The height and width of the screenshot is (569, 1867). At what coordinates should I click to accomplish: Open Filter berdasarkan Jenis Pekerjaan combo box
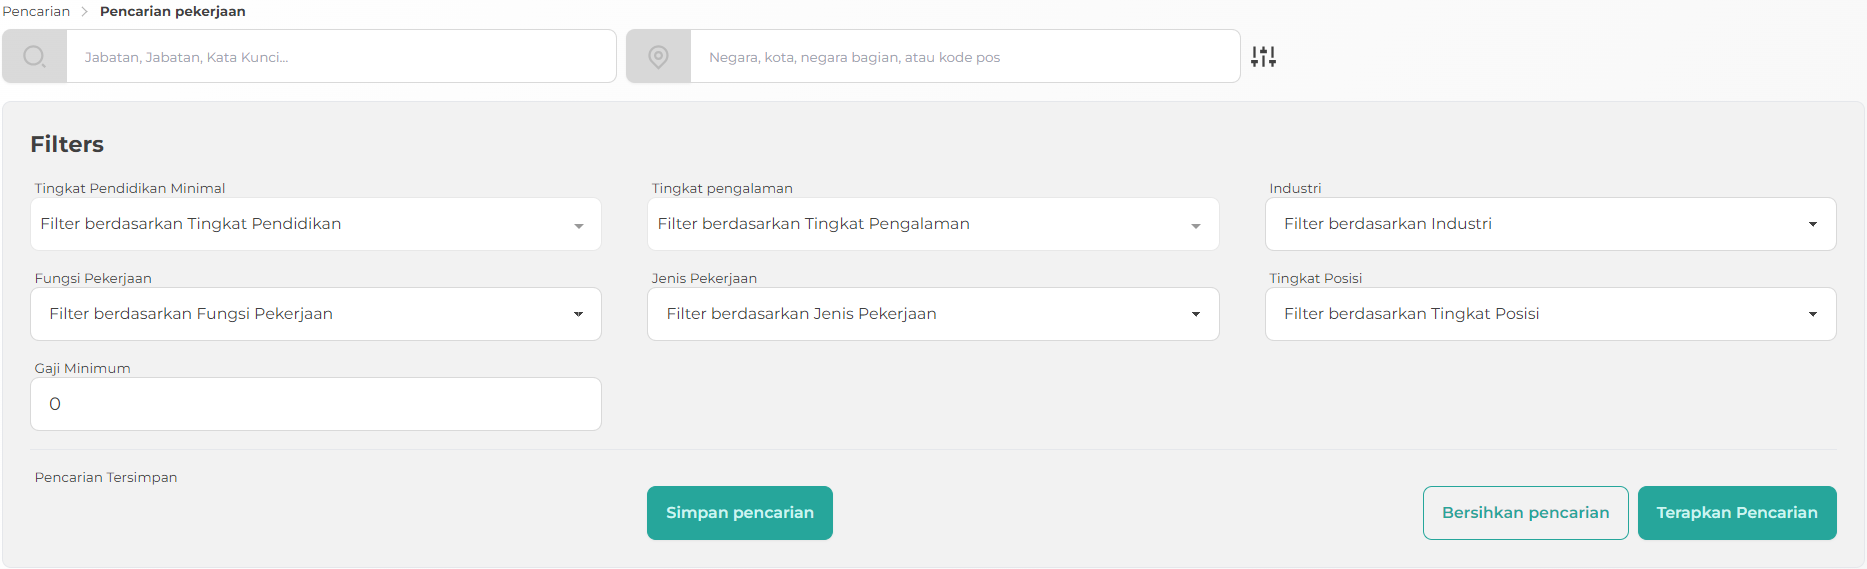933,314
